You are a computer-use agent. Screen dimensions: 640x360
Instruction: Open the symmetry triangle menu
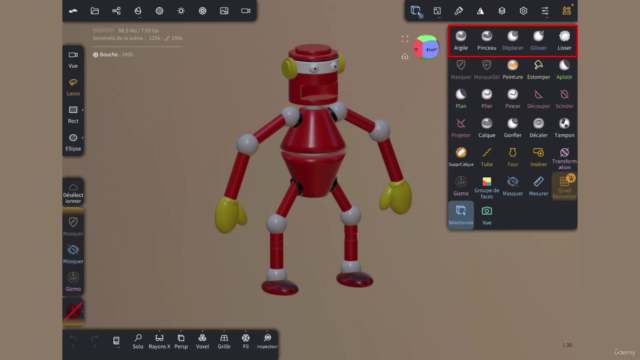pos(480,11)
